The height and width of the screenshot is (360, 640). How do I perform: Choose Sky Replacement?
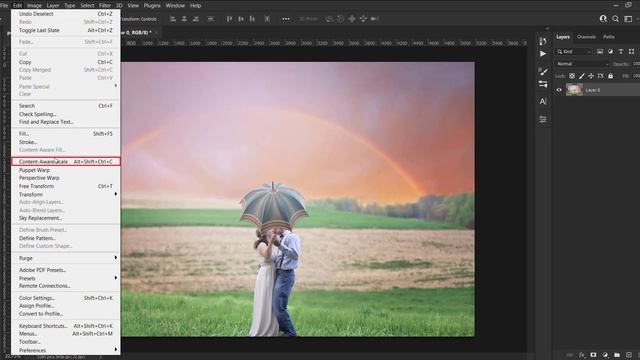[65, 218]
